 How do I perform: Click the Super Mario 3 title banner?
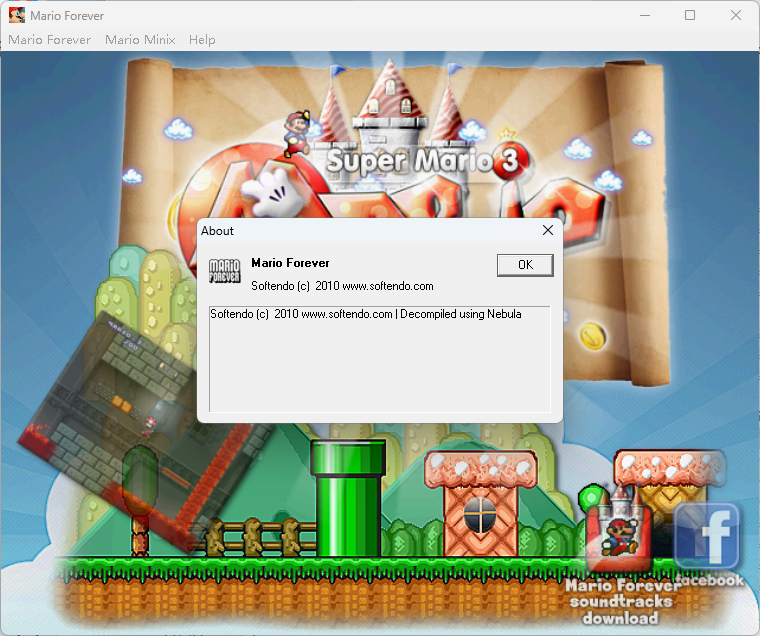coord(427,160)
